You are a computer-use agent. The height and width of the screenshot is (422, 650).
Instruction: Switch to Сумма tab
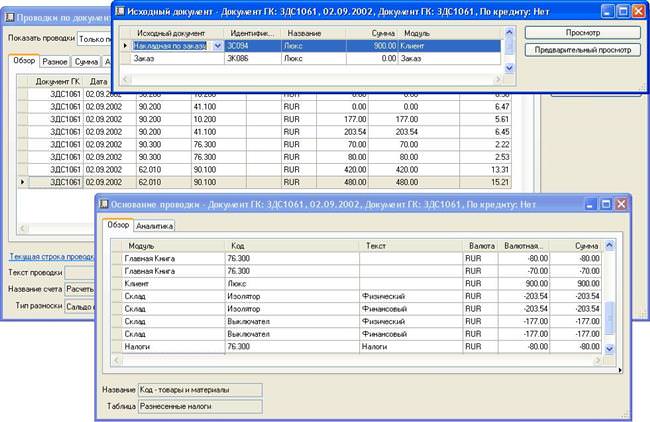86,62
